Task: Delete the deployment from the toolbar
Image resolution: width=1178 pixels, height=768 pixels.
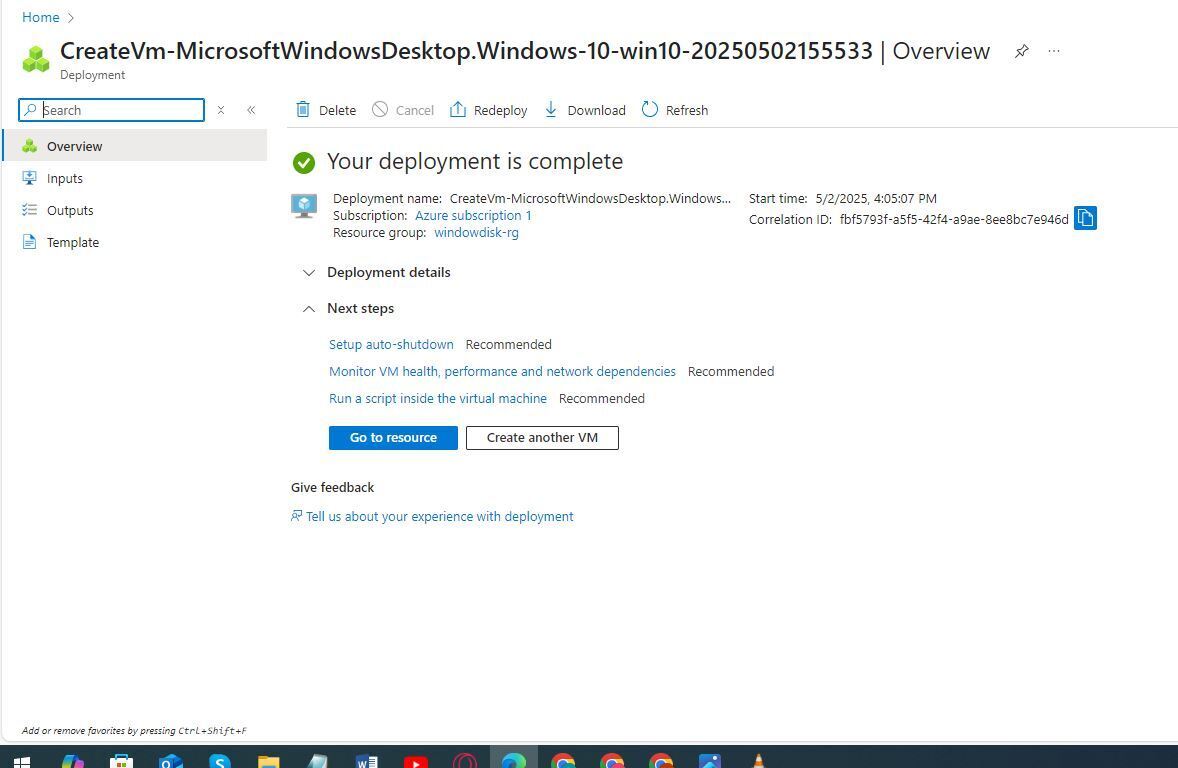Action: pyautogui.click(x=326, y=110)
